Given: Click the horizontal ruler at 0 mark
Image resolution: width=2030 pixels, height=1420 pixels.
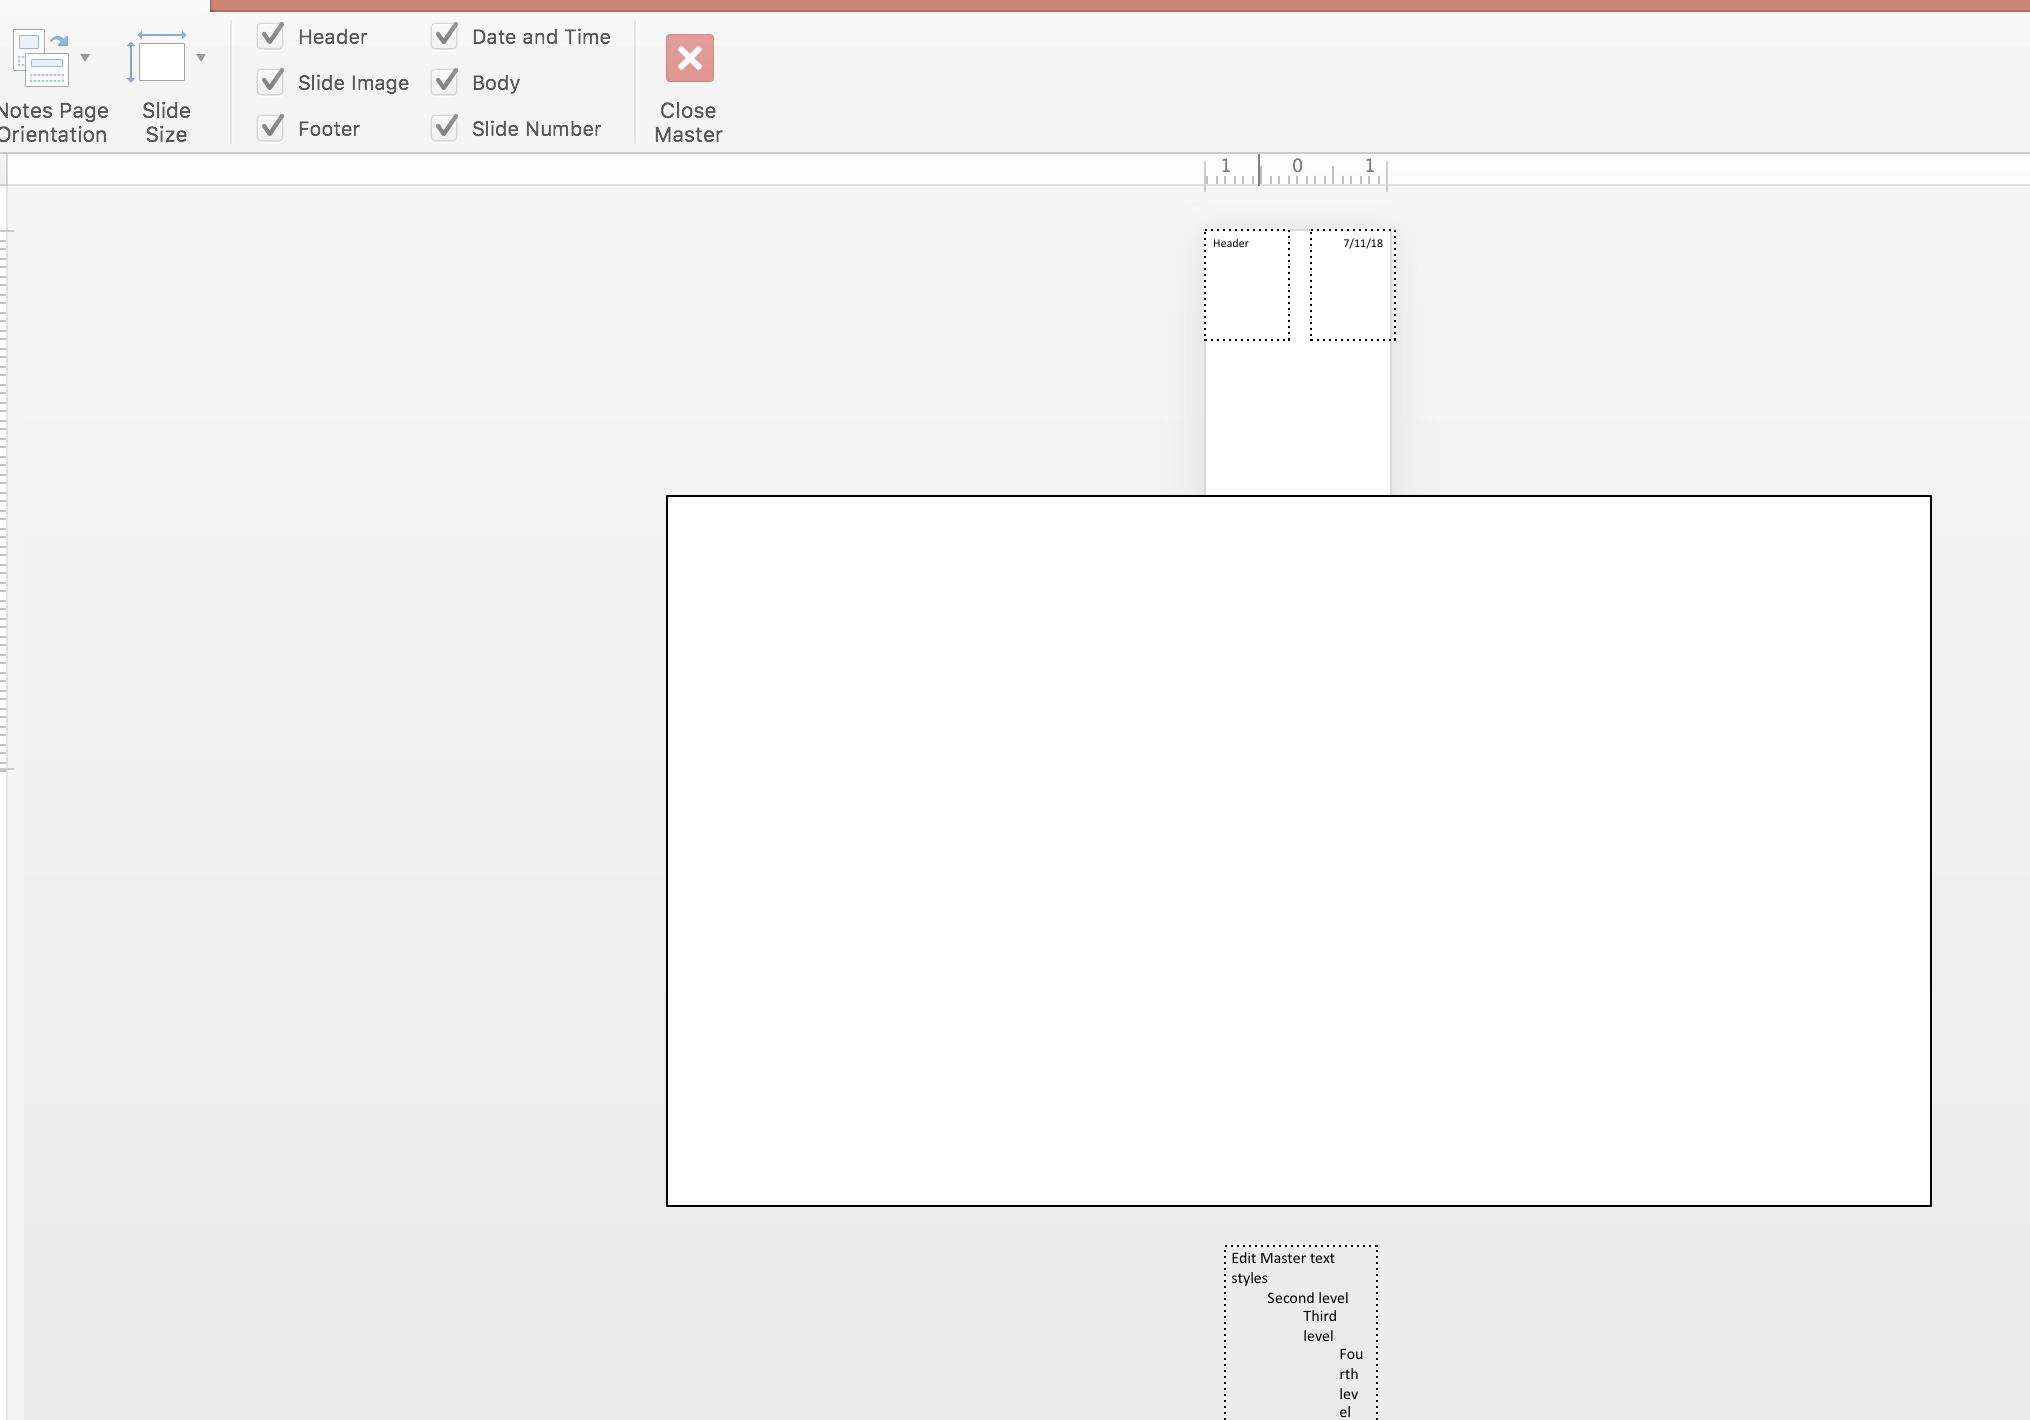Looking at the screenshot, I should click(1297, 170).
